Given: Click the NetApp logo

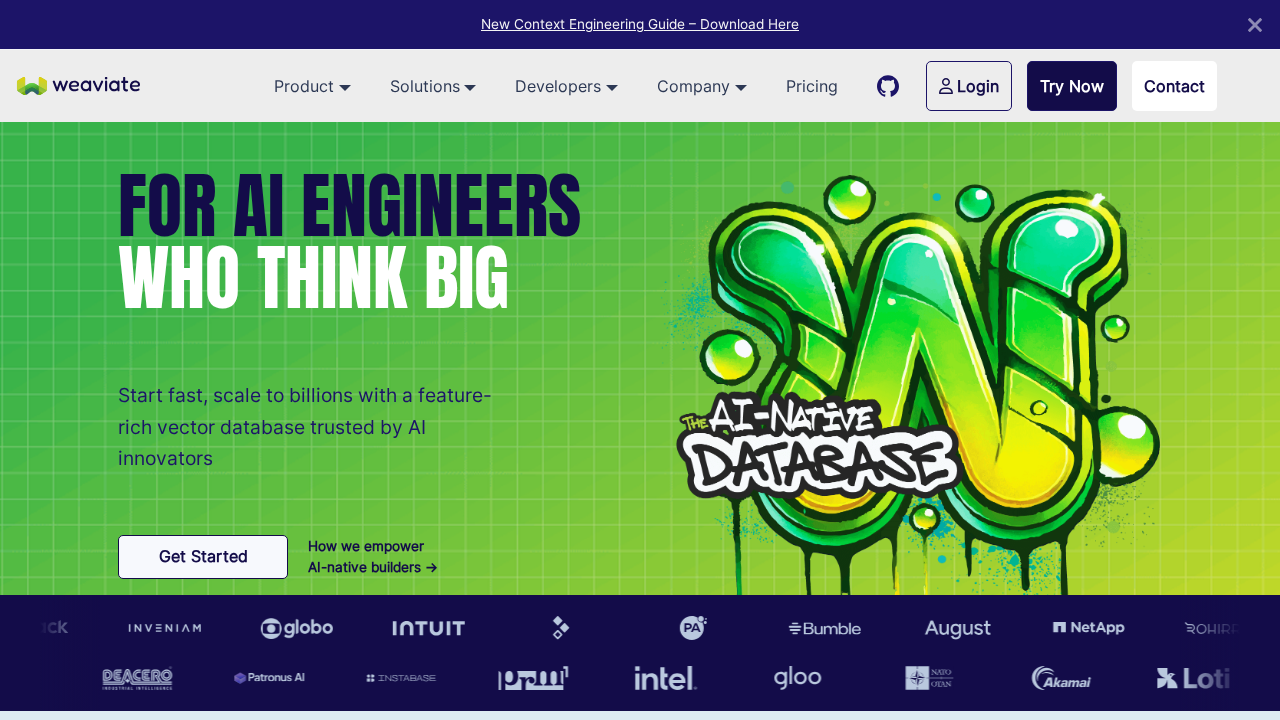Looking at the screenshot, I should tap(1088, 628).
